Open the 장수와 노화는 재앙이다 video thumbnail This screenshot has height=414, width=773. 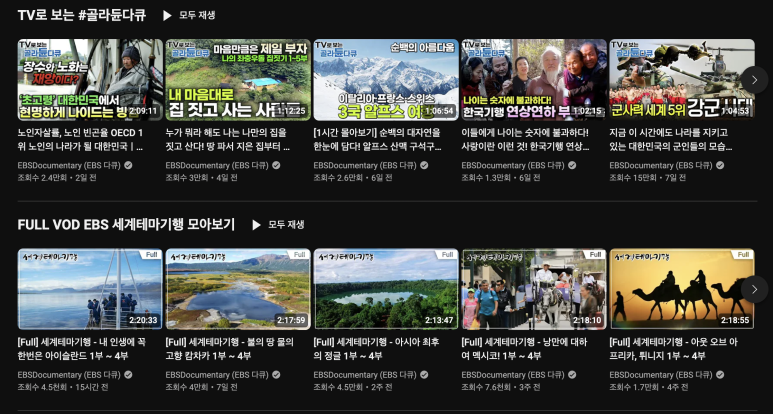pos(90,80)
